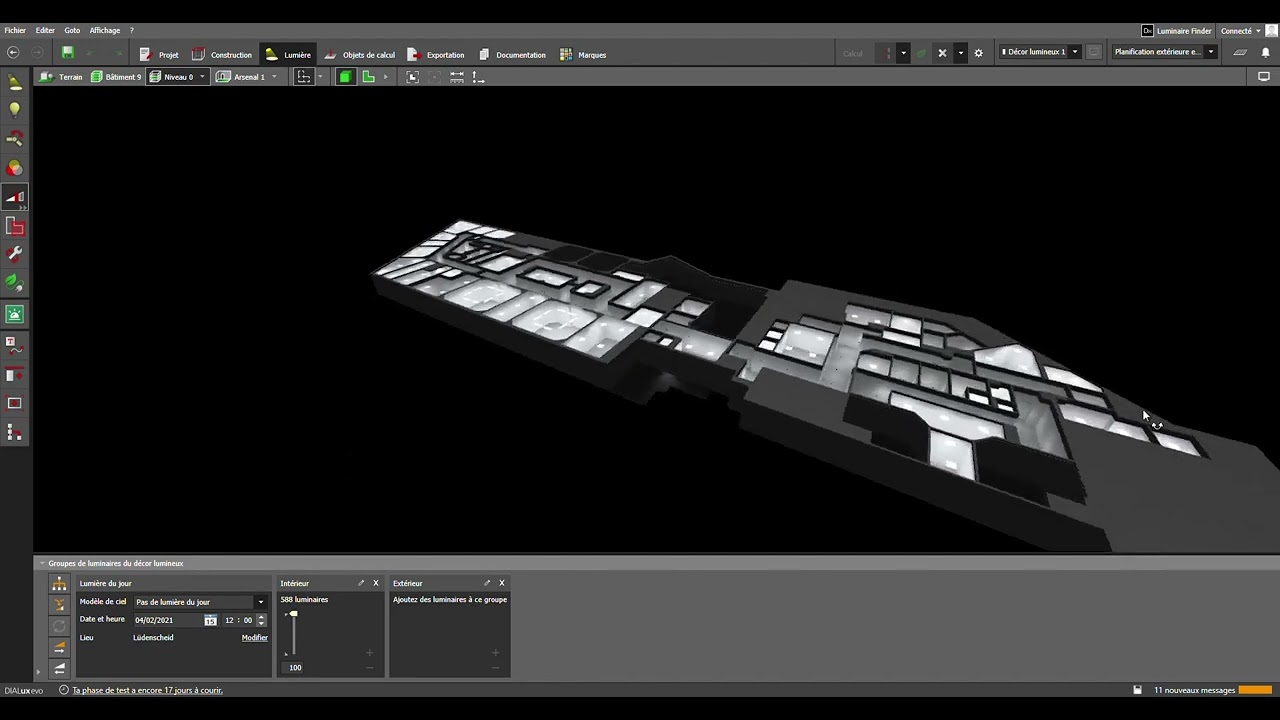Open the light scene hierarchy icon in the bottom panel

59,584
